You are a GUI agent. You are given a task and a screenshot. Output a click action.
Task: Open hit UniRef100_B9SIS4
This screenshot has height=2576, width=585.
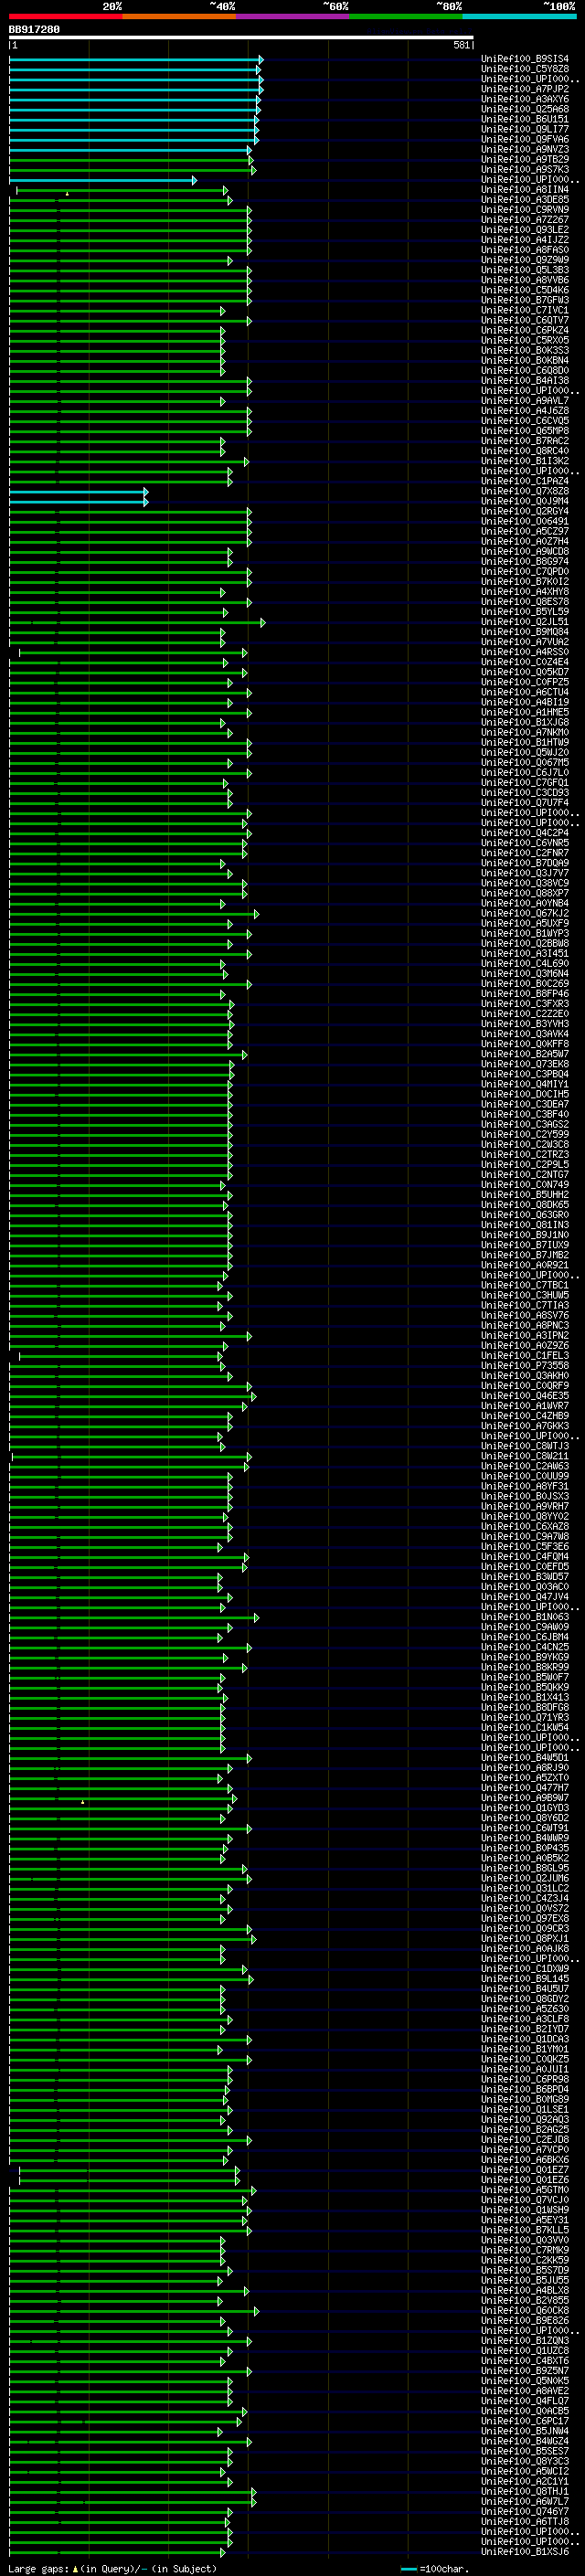point(525,59)
